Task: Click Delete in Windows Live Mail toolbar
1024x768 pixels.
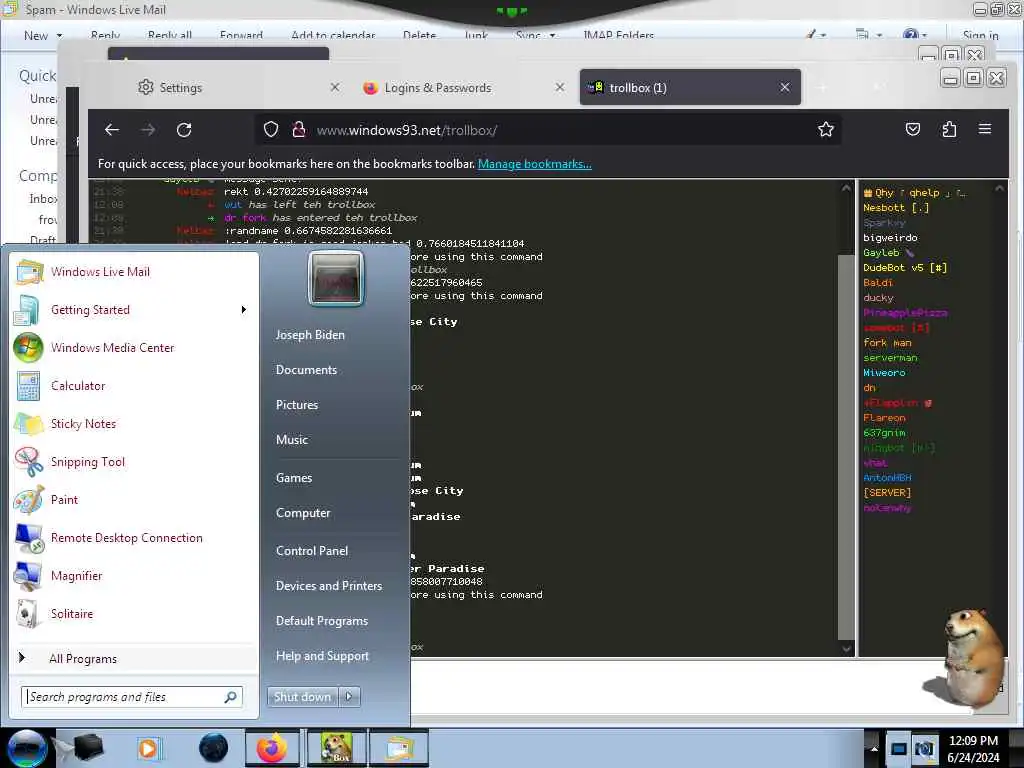Action: (419, 36)
